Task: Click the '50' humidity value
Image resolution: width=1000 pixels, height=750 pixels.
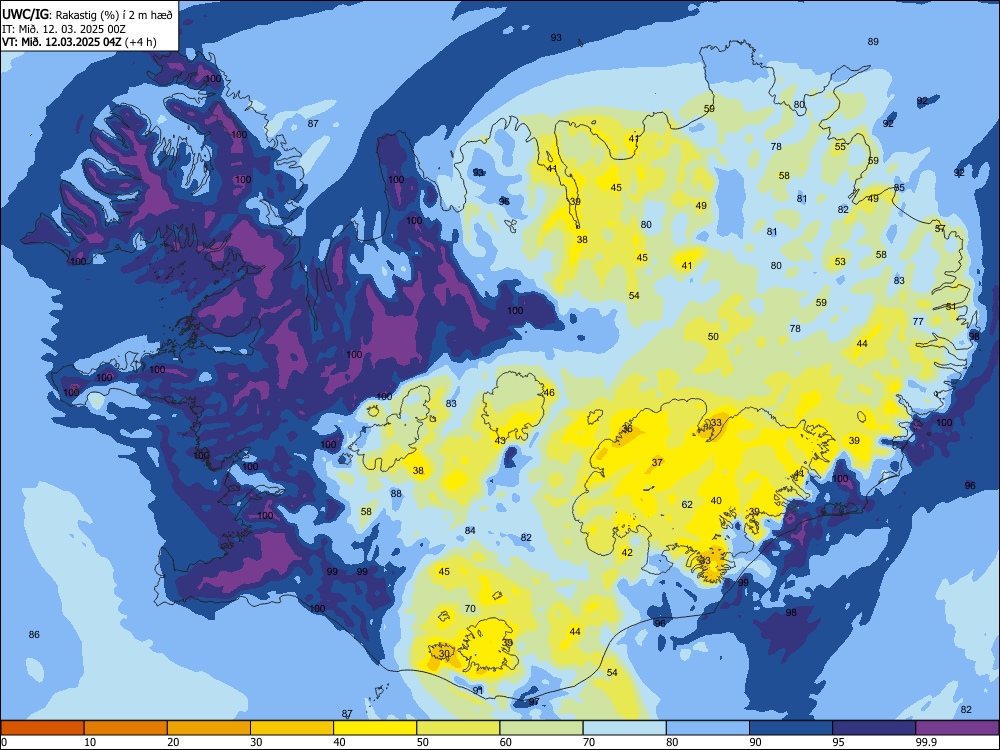Action: click(713, 337)
